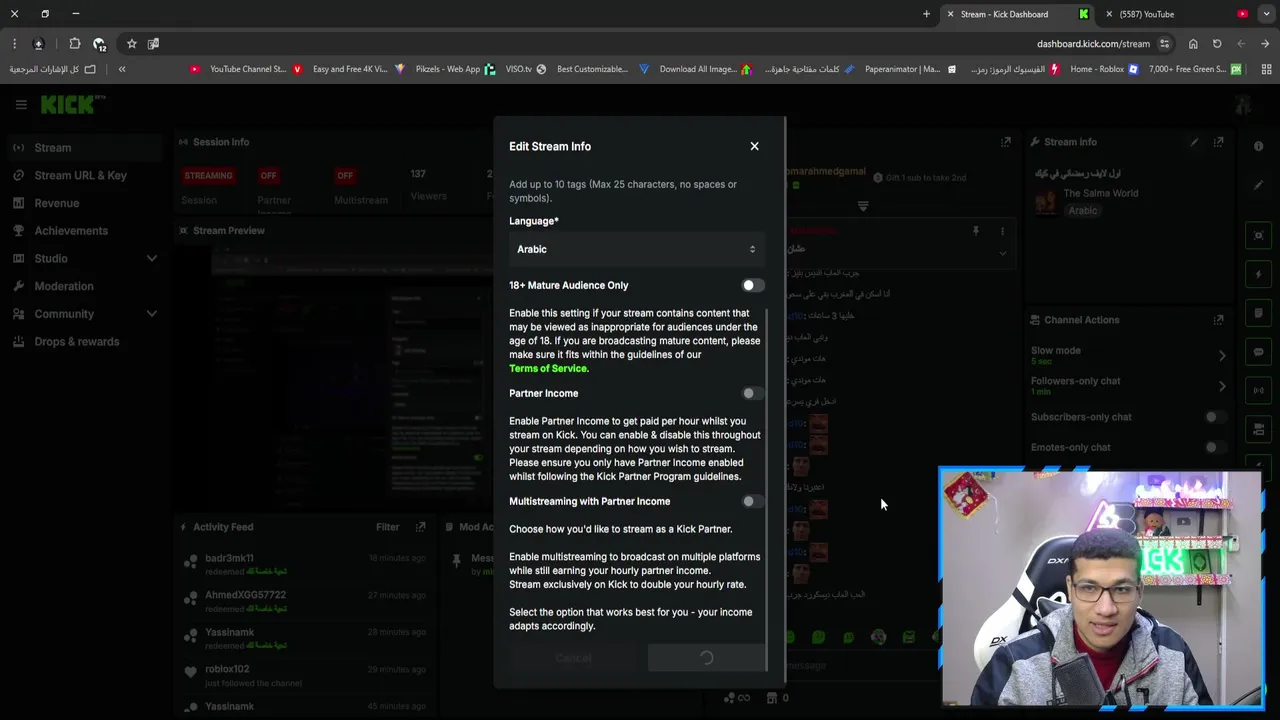Viewport: 1280px width, 720px height.
Task: Open Stream URL & Key sidebar item
Action: [x=81, y=175]
